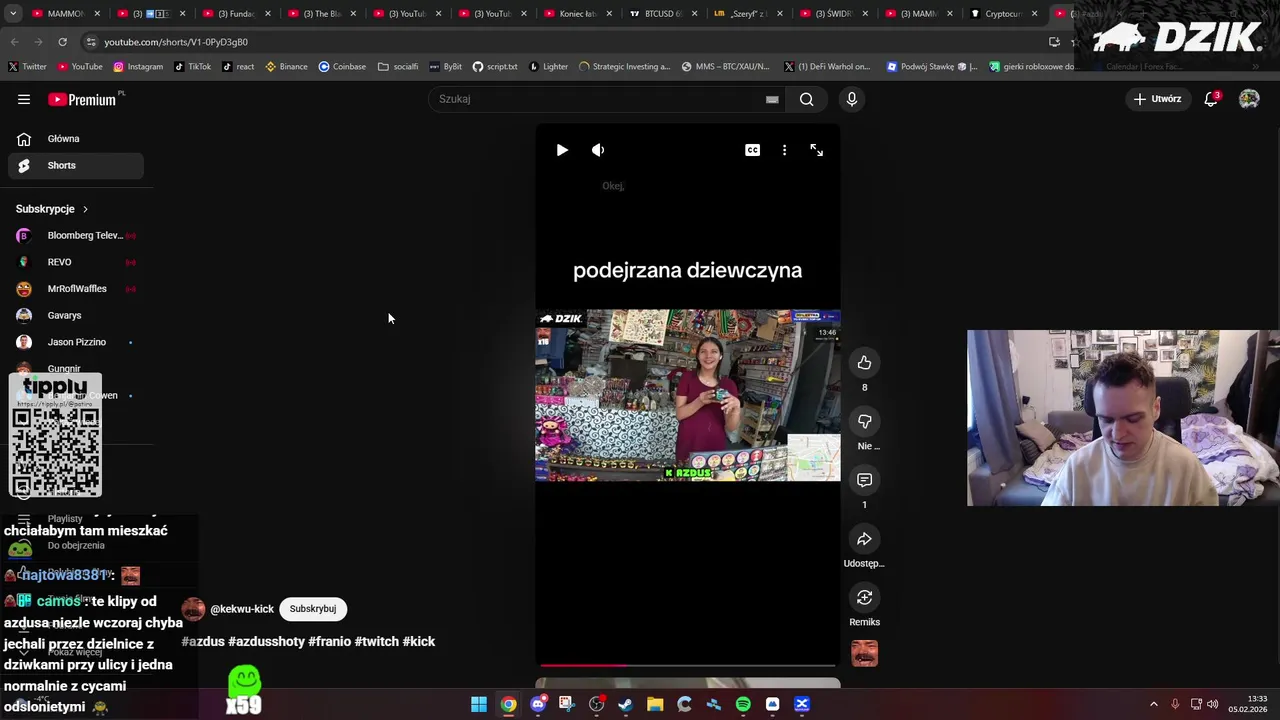The height and width of the screenshot is (720, 1280).
Task: Open comments for the Short
Action: tap(865, 480)
